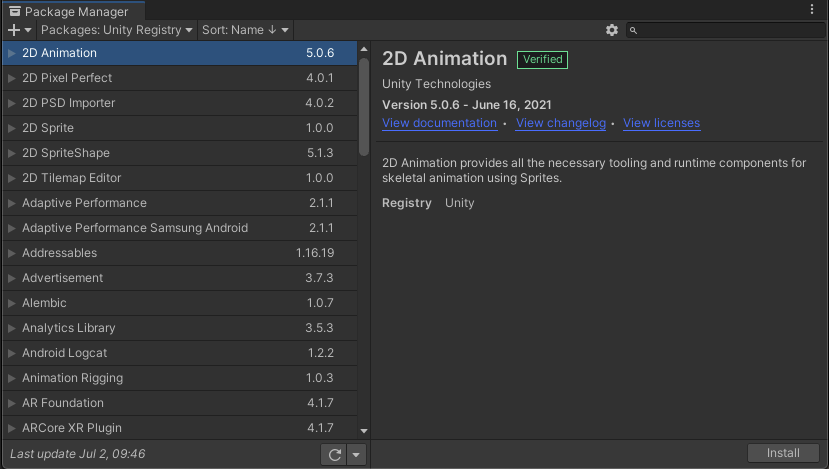Open the View licenses link
The width and height of the screenshot is (829, 469).
(x=661, y=123)
